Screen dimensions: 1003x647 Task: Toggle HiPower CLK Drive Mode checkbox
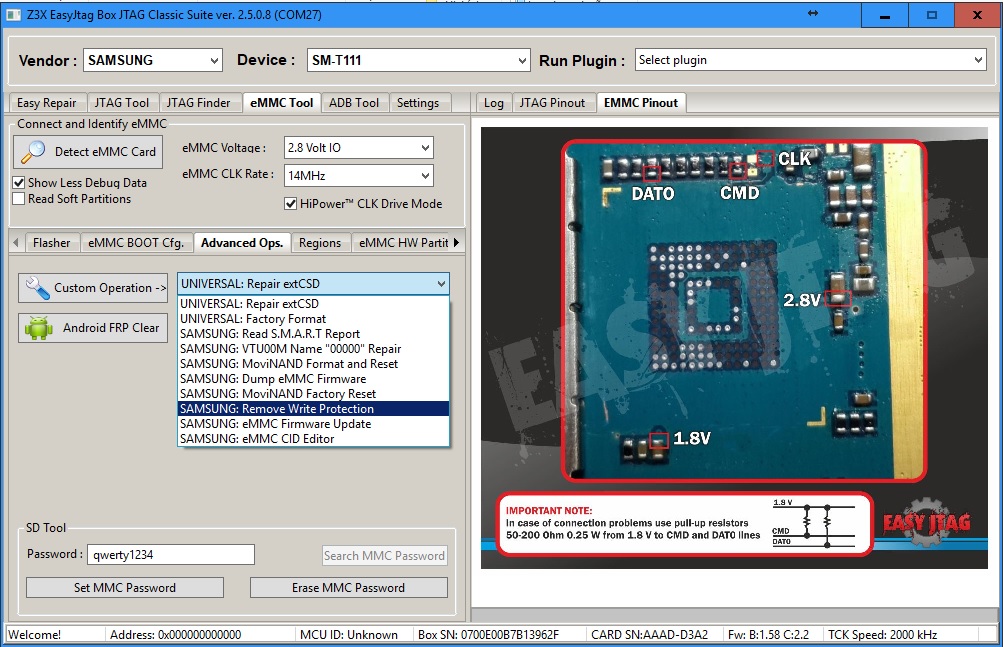tap(290, 204)
